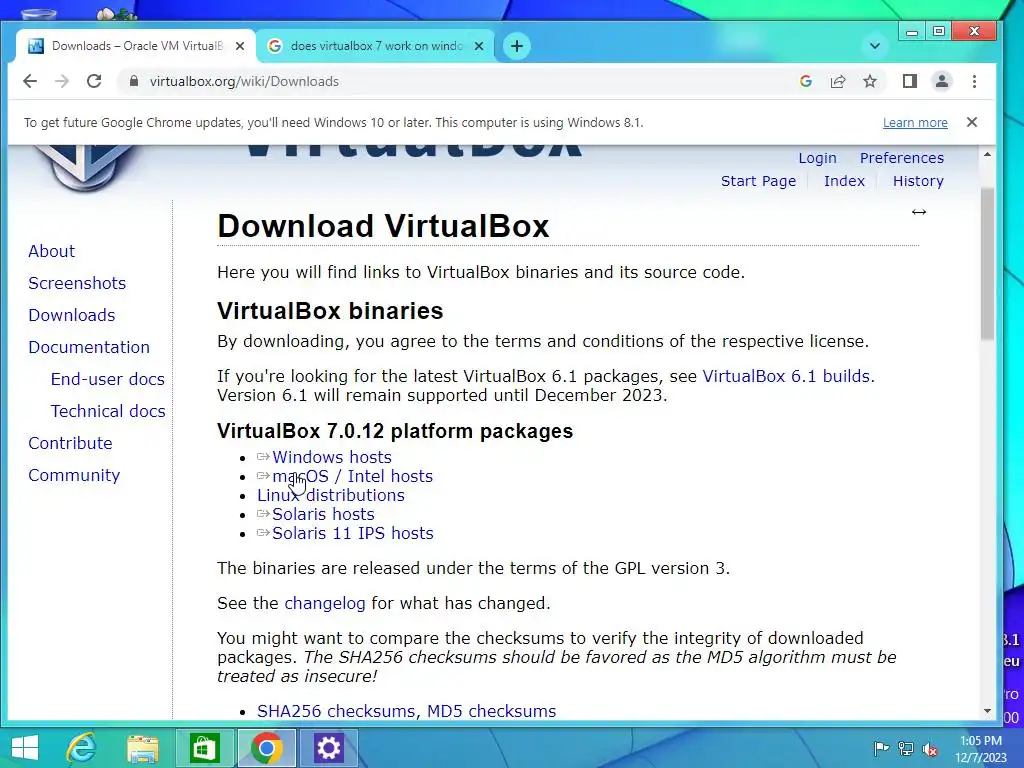The image size is (1024, 768).
Task: Open the Learn more link
Action: pos(915,122)
